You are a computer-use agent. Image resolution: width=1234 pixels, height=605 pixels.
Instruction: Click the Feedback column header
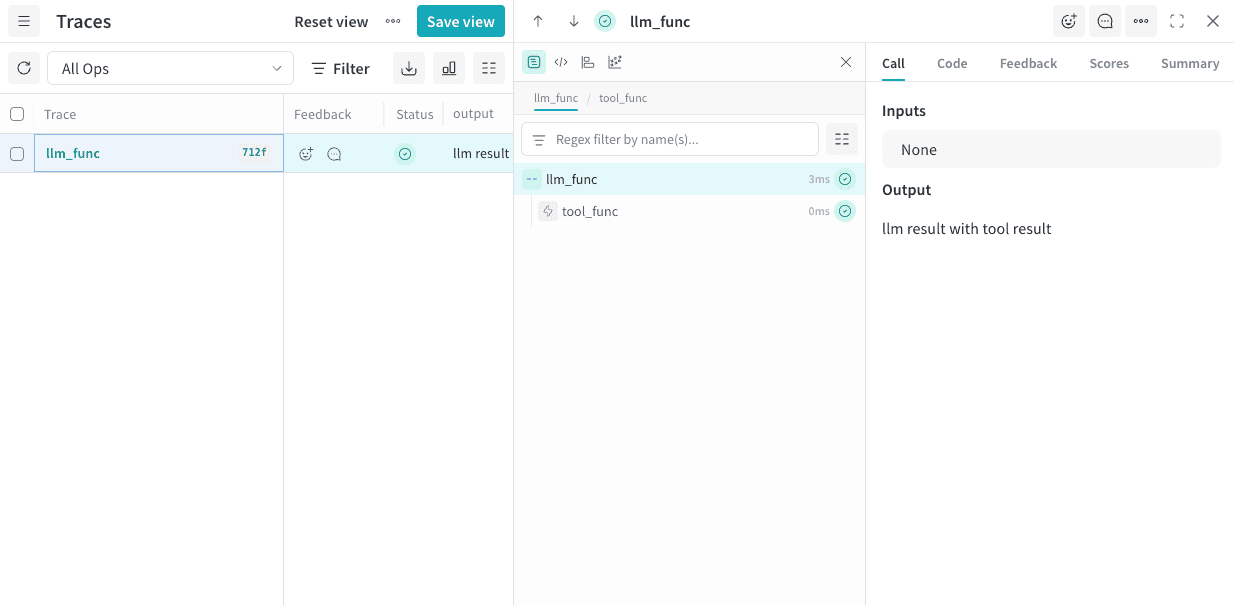pyautogui.click(x=323, y=114)
